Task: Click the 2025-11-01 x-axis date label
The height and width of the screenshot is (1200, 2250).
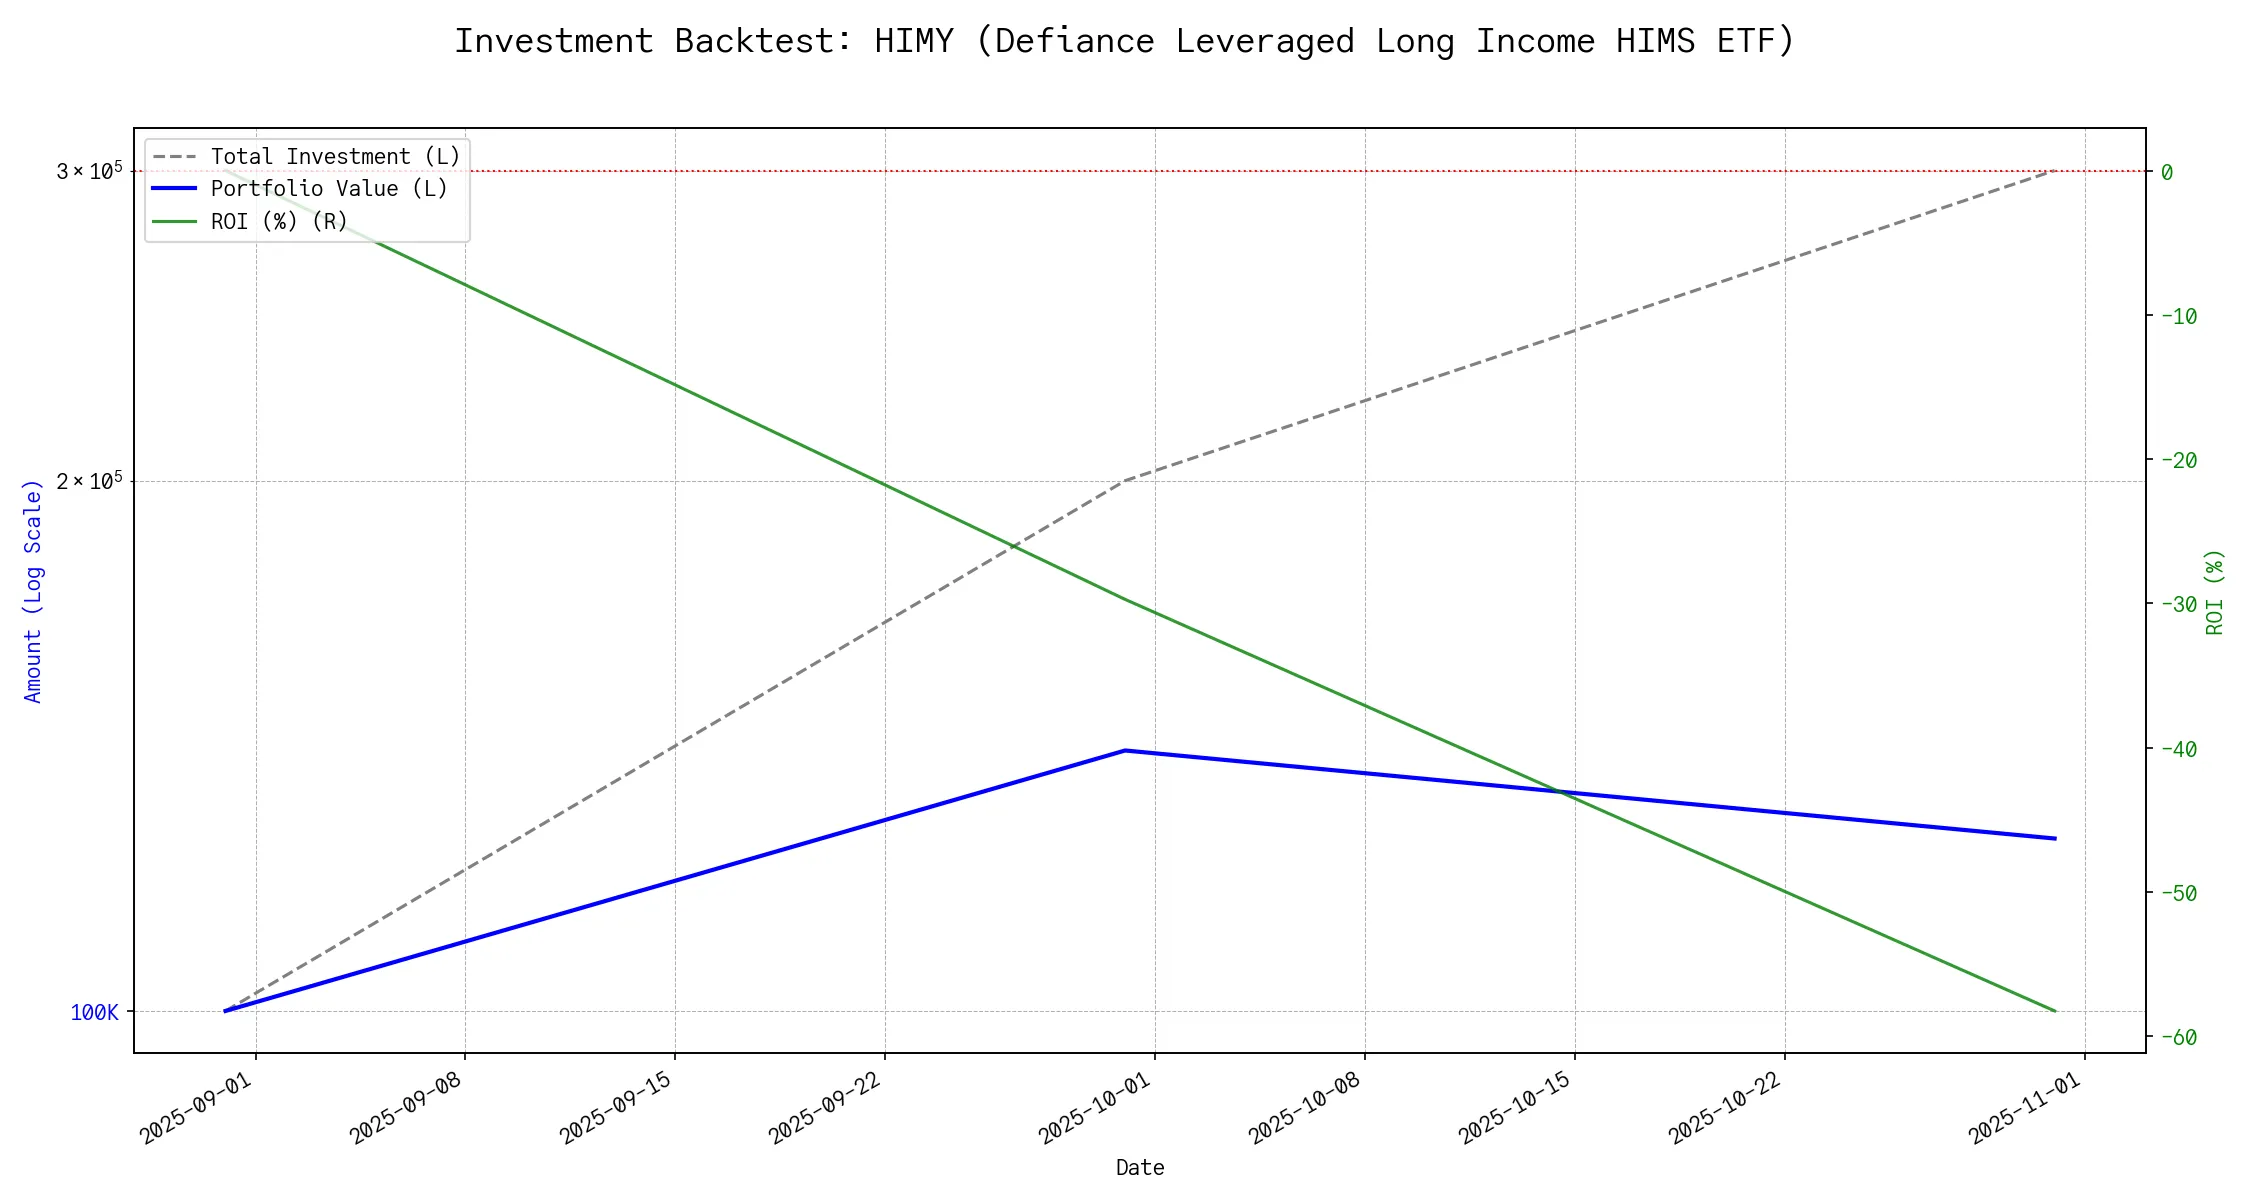Action: (2025, 1109)
